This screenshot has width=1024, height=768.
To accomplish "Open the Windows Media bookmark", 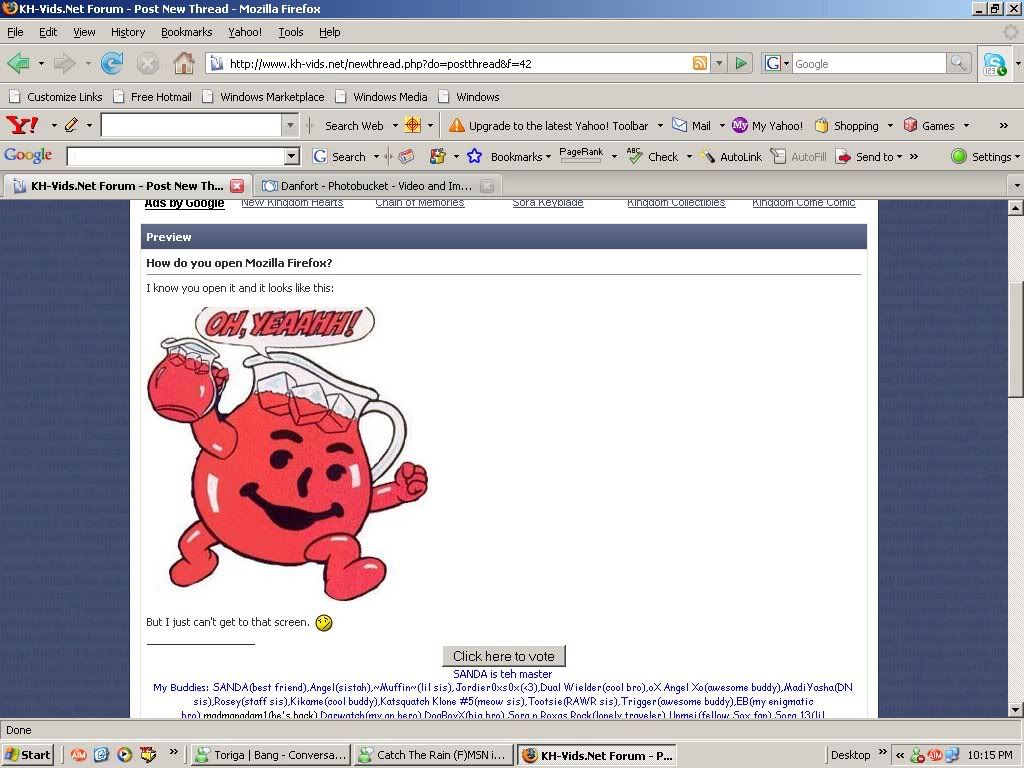I will click(382, 97).
